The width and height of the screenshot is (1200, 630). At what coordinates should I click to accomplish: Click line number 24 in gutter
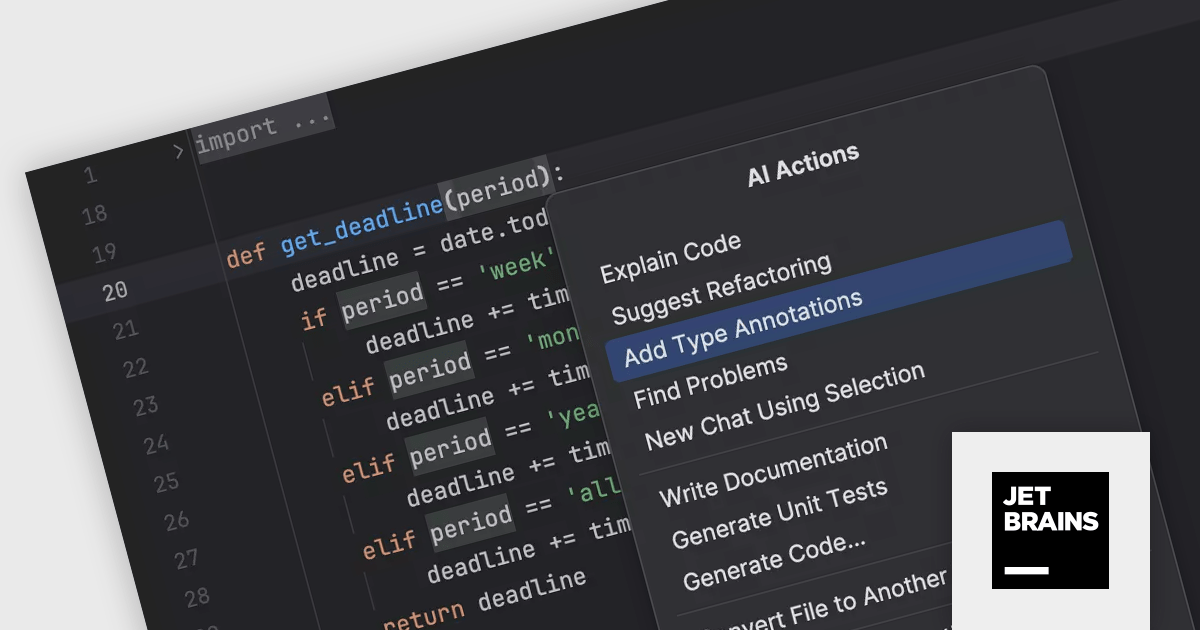pos(156,444)
